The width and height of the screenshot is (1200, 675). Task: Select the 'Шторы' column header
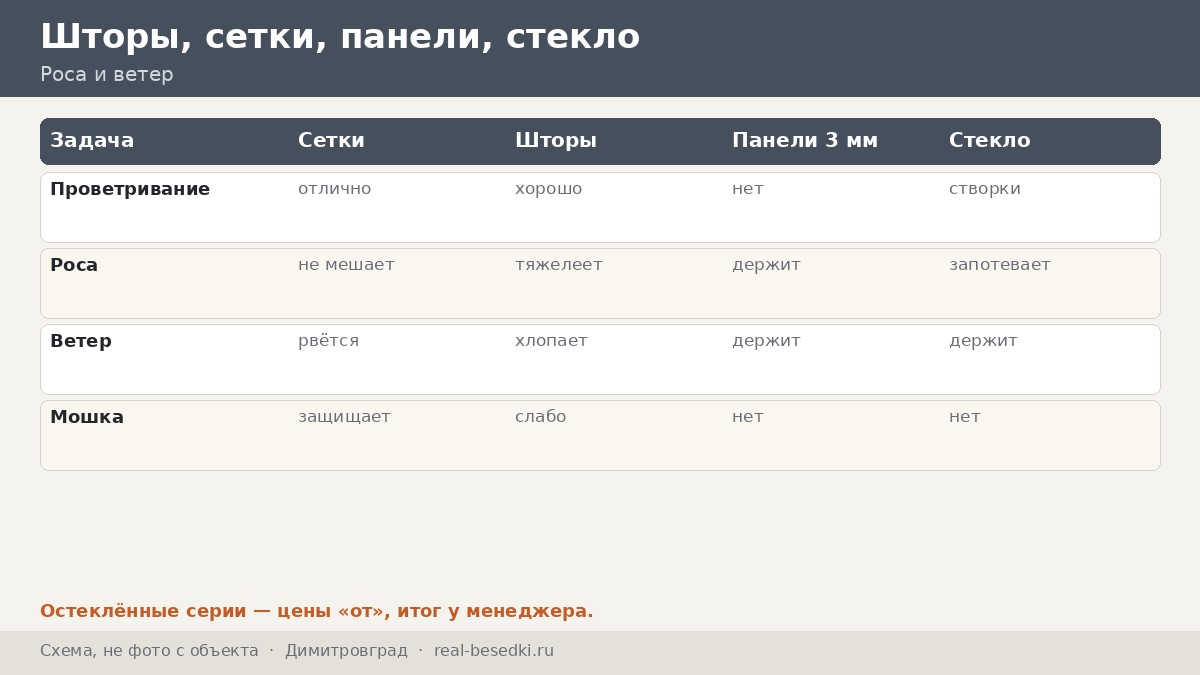(556, 141)
